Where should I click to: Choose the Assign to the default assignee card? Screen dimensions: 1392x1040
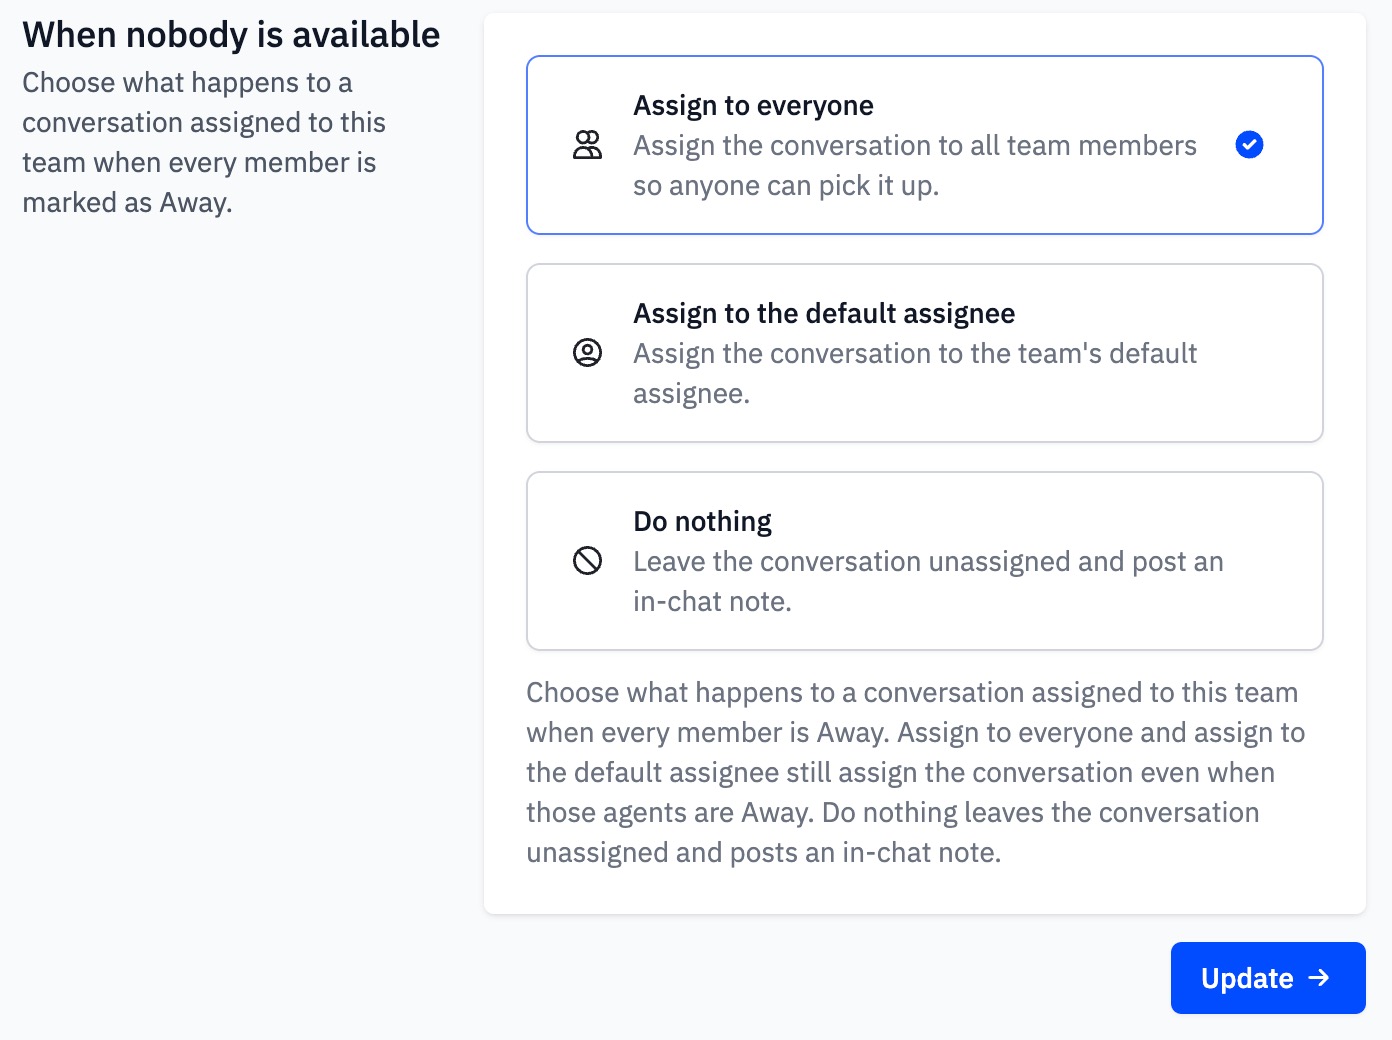coord(925,353)
